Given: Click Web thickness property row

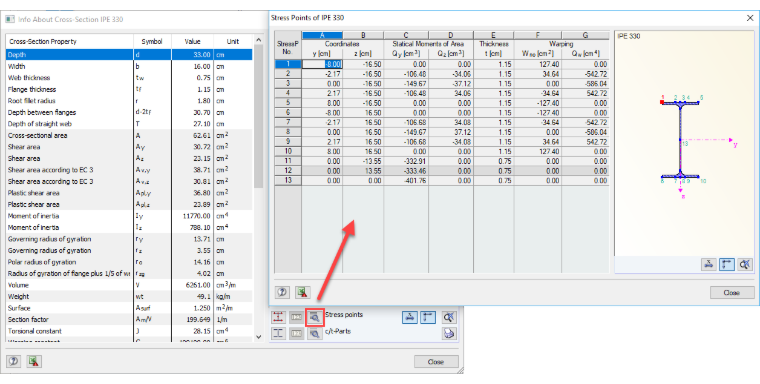Looking at the screenshot, I should (x=129, y=78).
